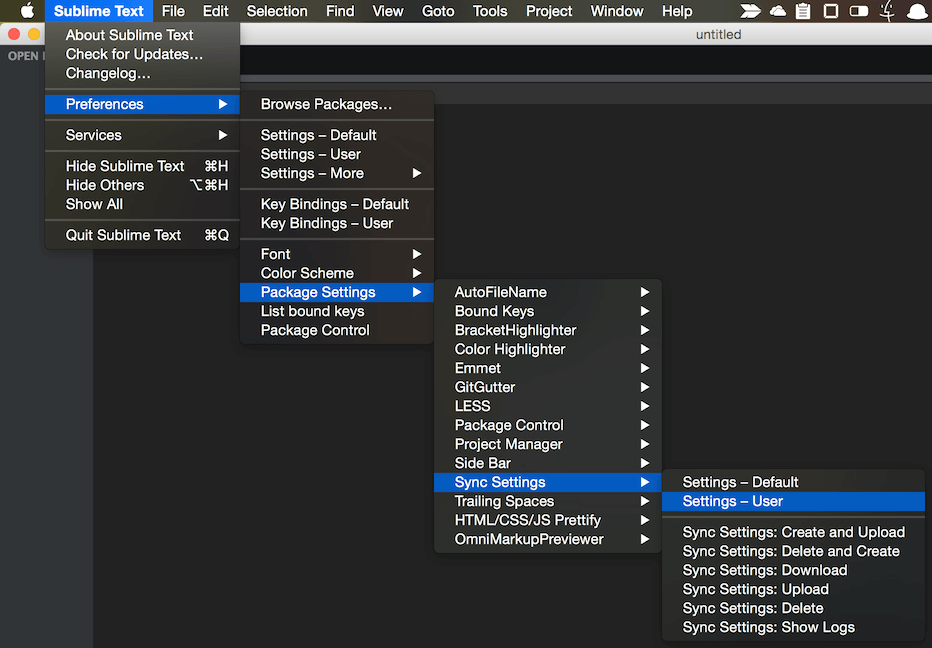This screenshot has height=648, width=932.
Task: Select About Sublime Text
Action: point(142,35)
